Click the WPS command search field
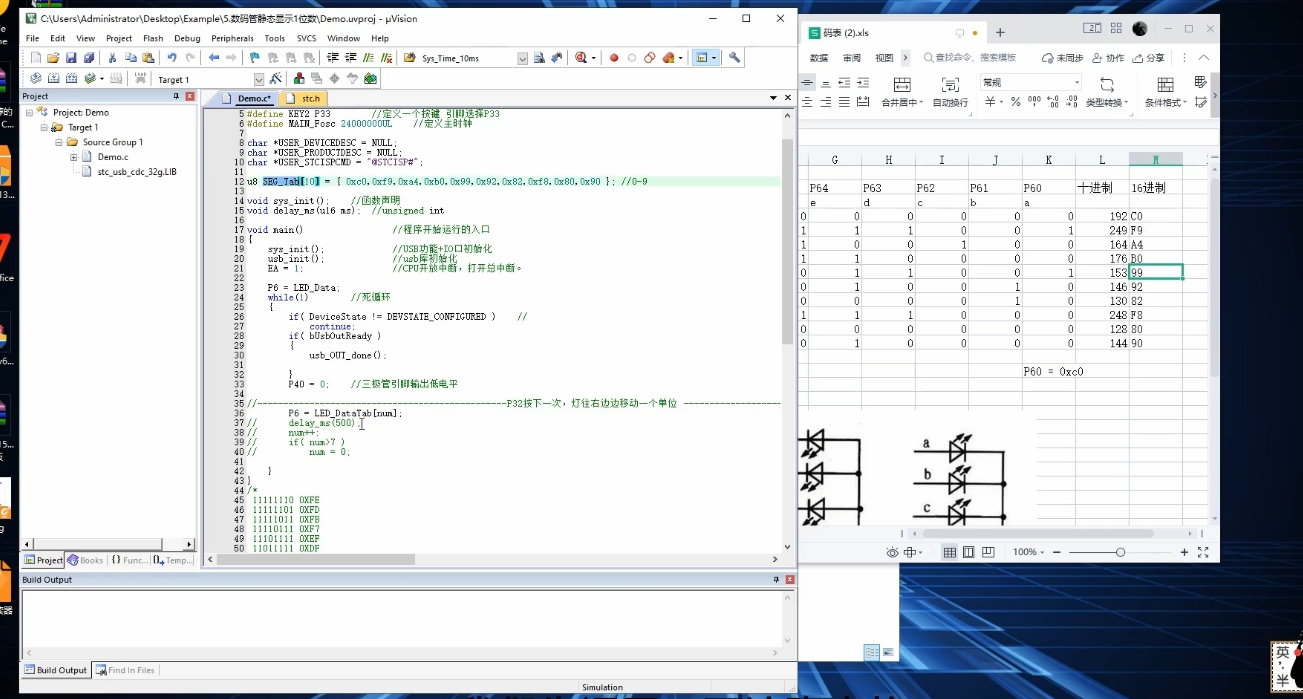Viewport: 1303px width, 699px height. point(969,58)
